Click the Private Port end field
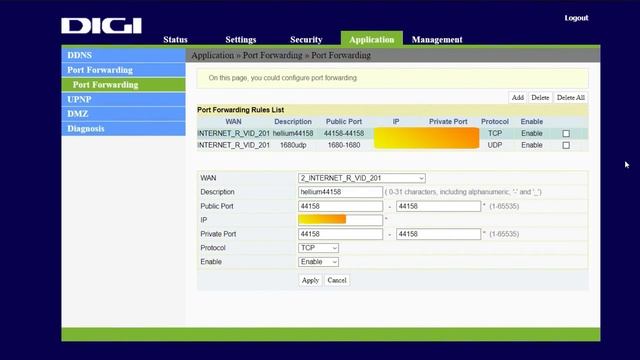This screenshot has height=360, width=640. click(438, 234)
